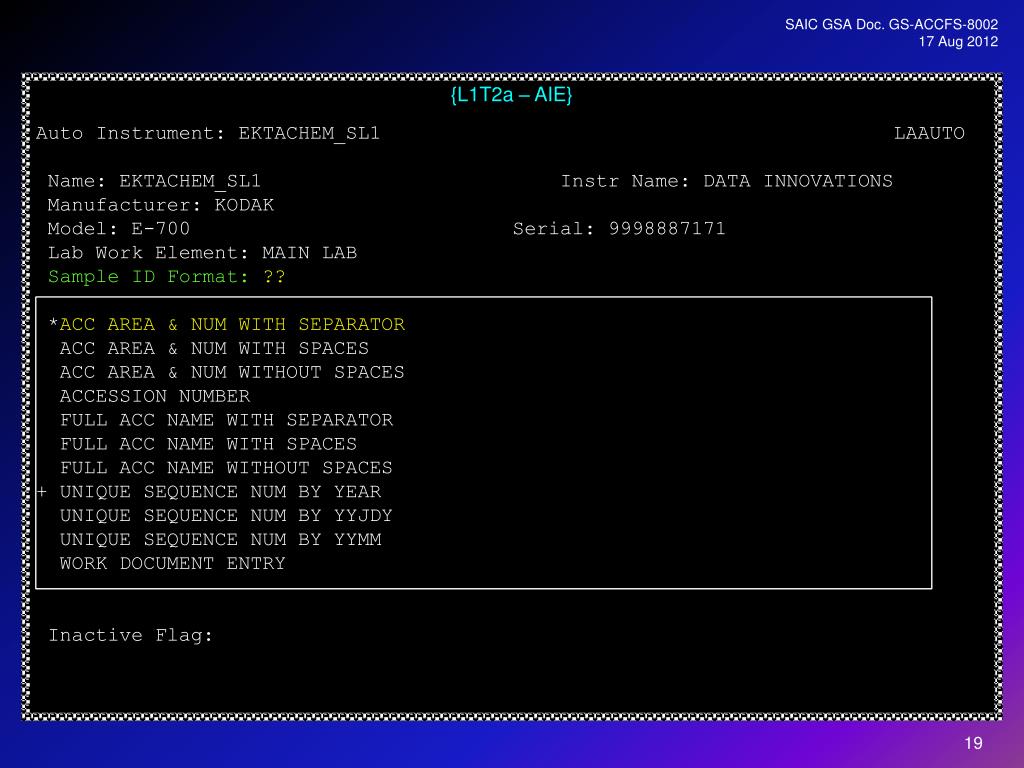Select the Name field value EKTACHEM_SL1

(x=190, y=181)
